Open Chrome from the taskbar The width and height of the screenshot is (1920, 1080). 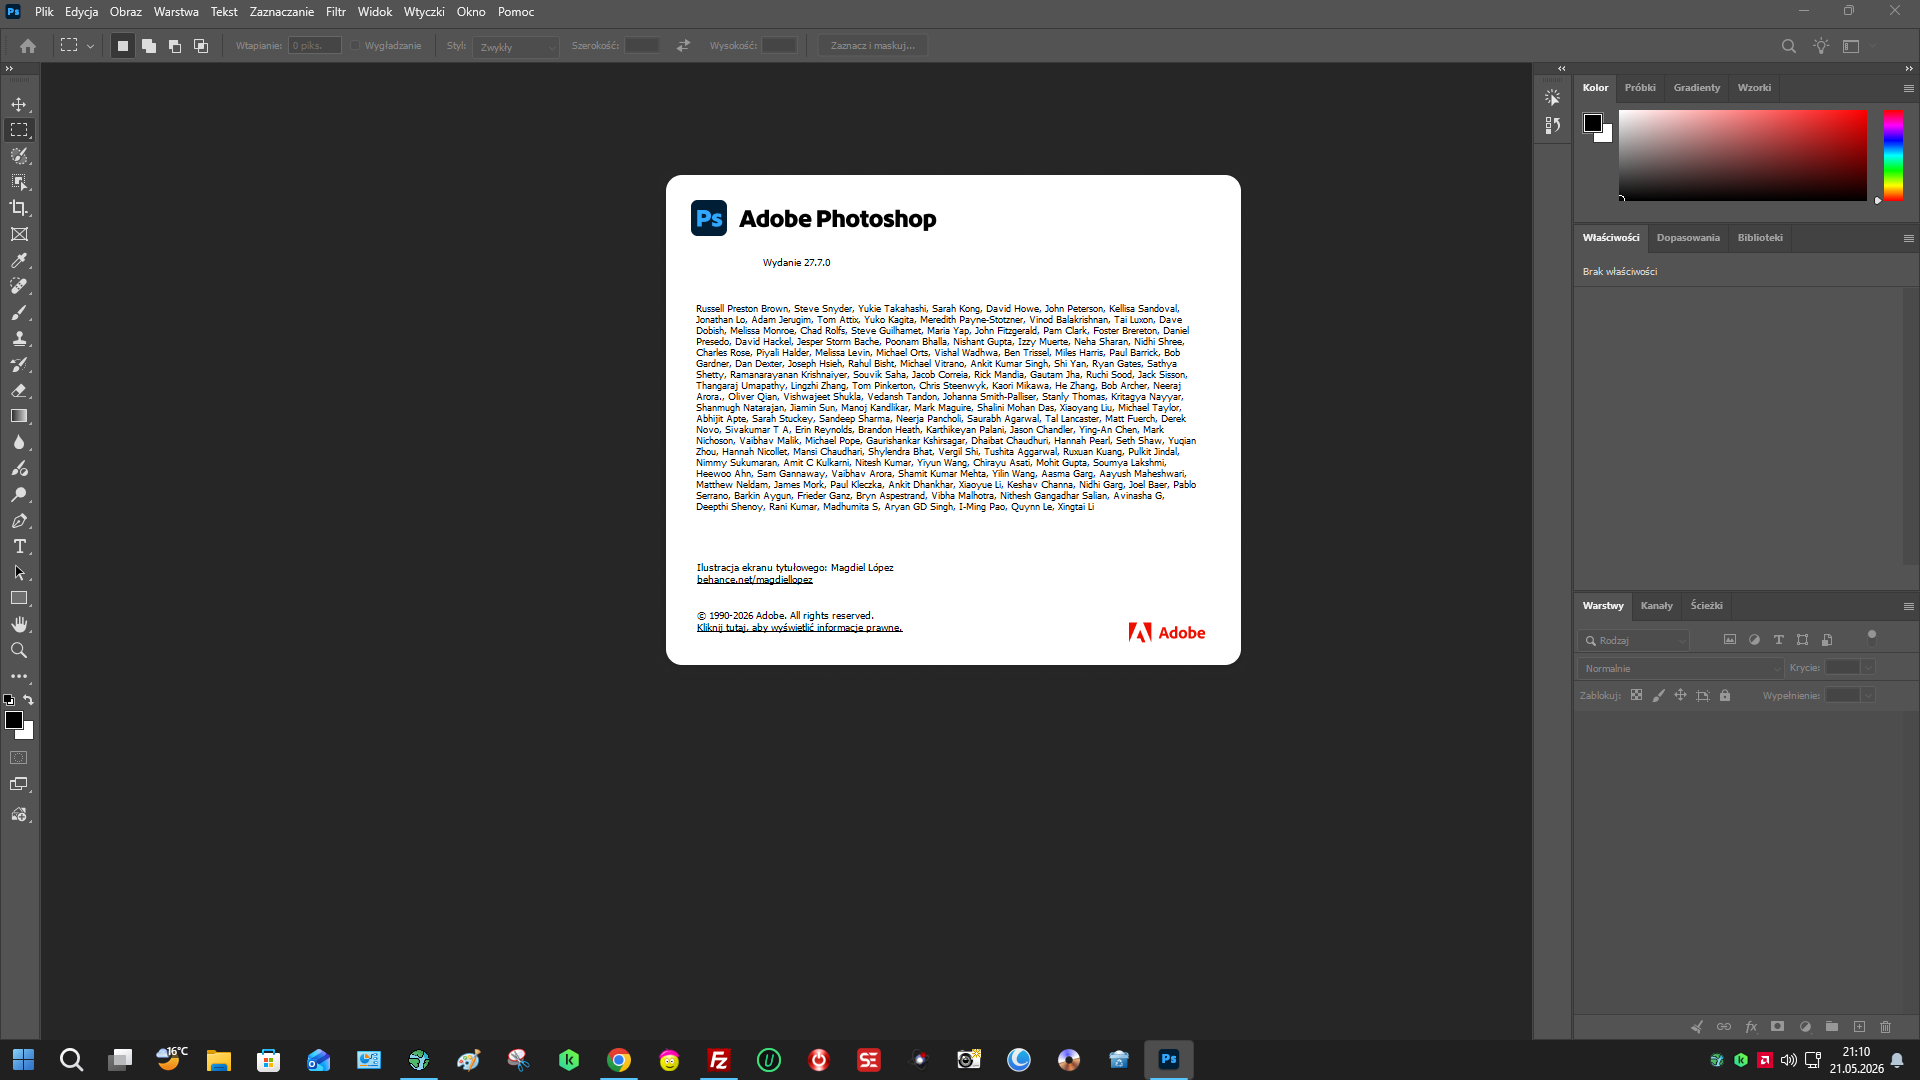point(619,1060)
